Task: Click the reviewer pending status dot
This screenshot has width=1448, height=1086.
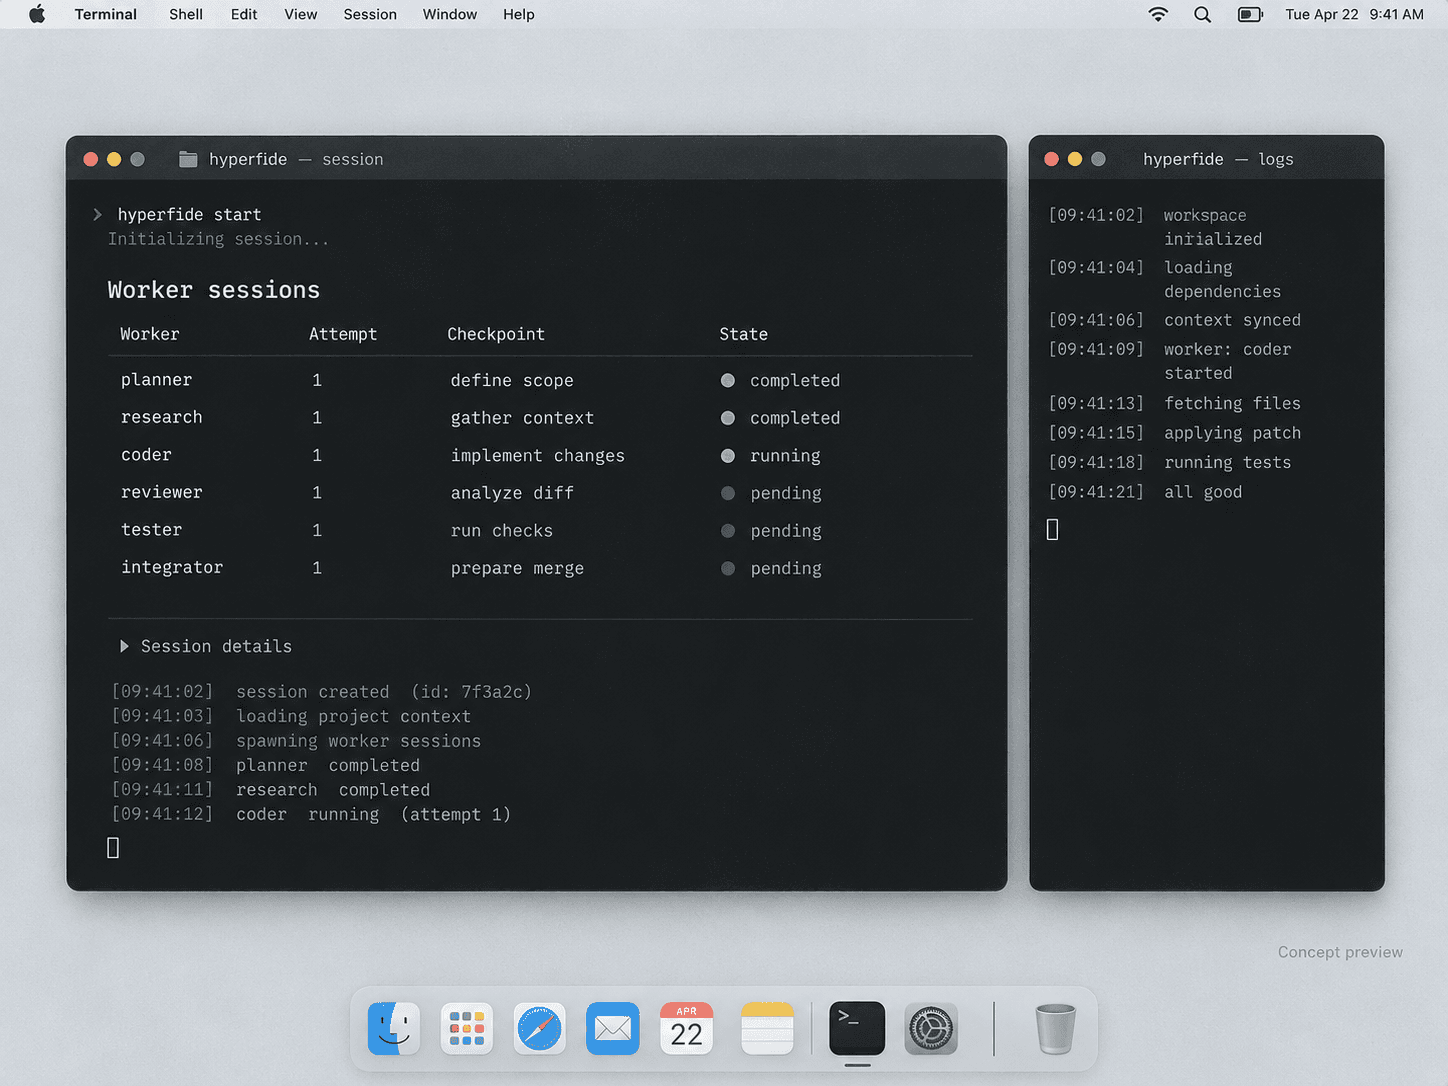Action: (x=728, y=493)
